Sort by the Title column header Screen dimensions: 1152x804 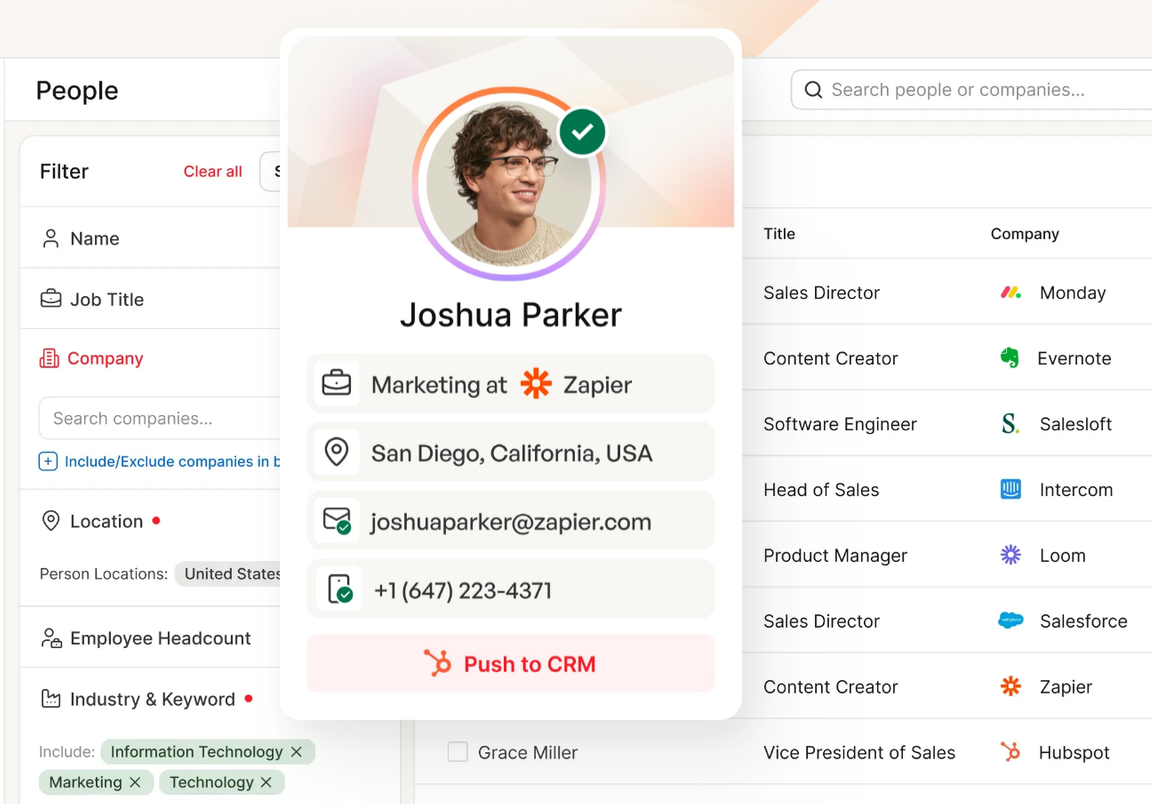pyautogui.click(x=779, y=234)
